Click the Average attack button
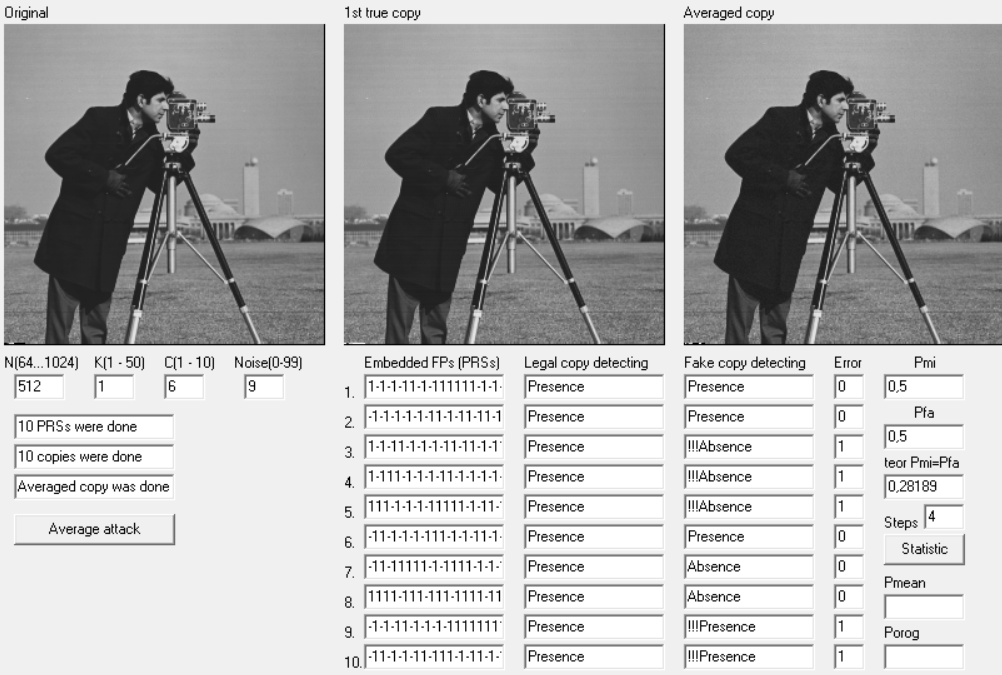The width and height of the screenshot is (1002, 675). (95, 529)
